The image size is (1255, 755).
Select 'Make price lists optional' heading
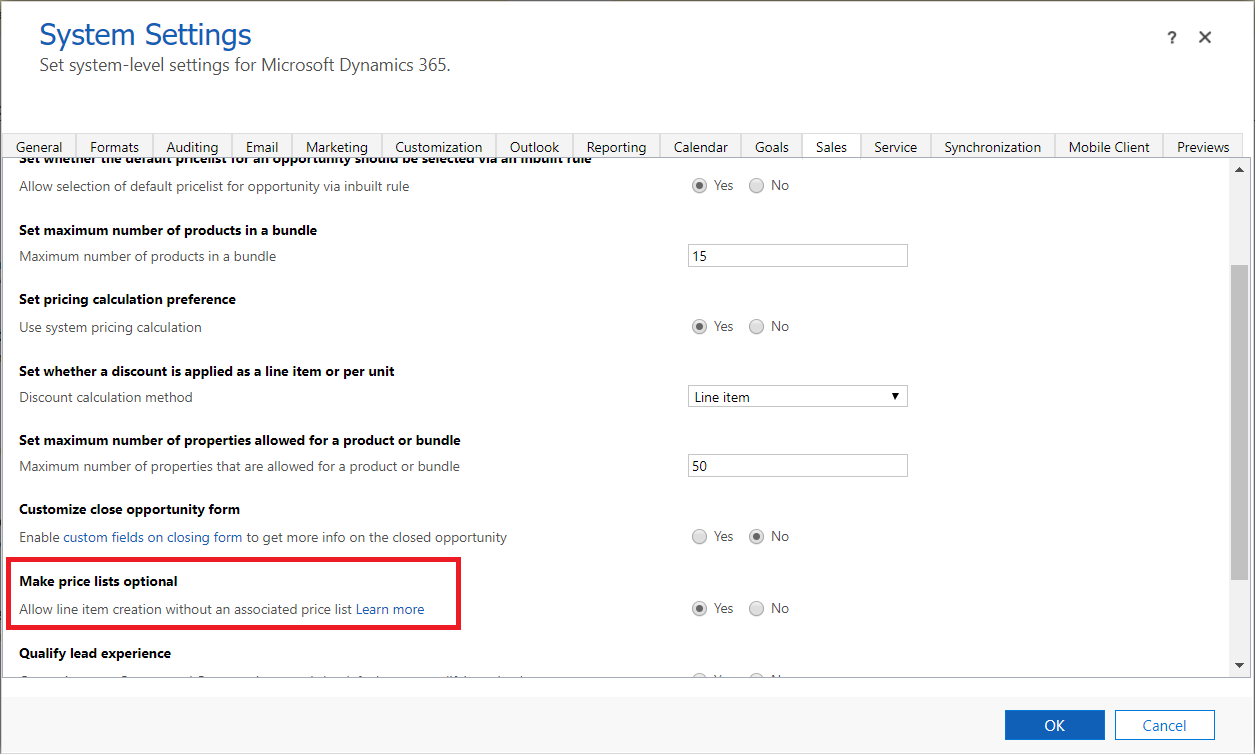click(x=98, y=581)
